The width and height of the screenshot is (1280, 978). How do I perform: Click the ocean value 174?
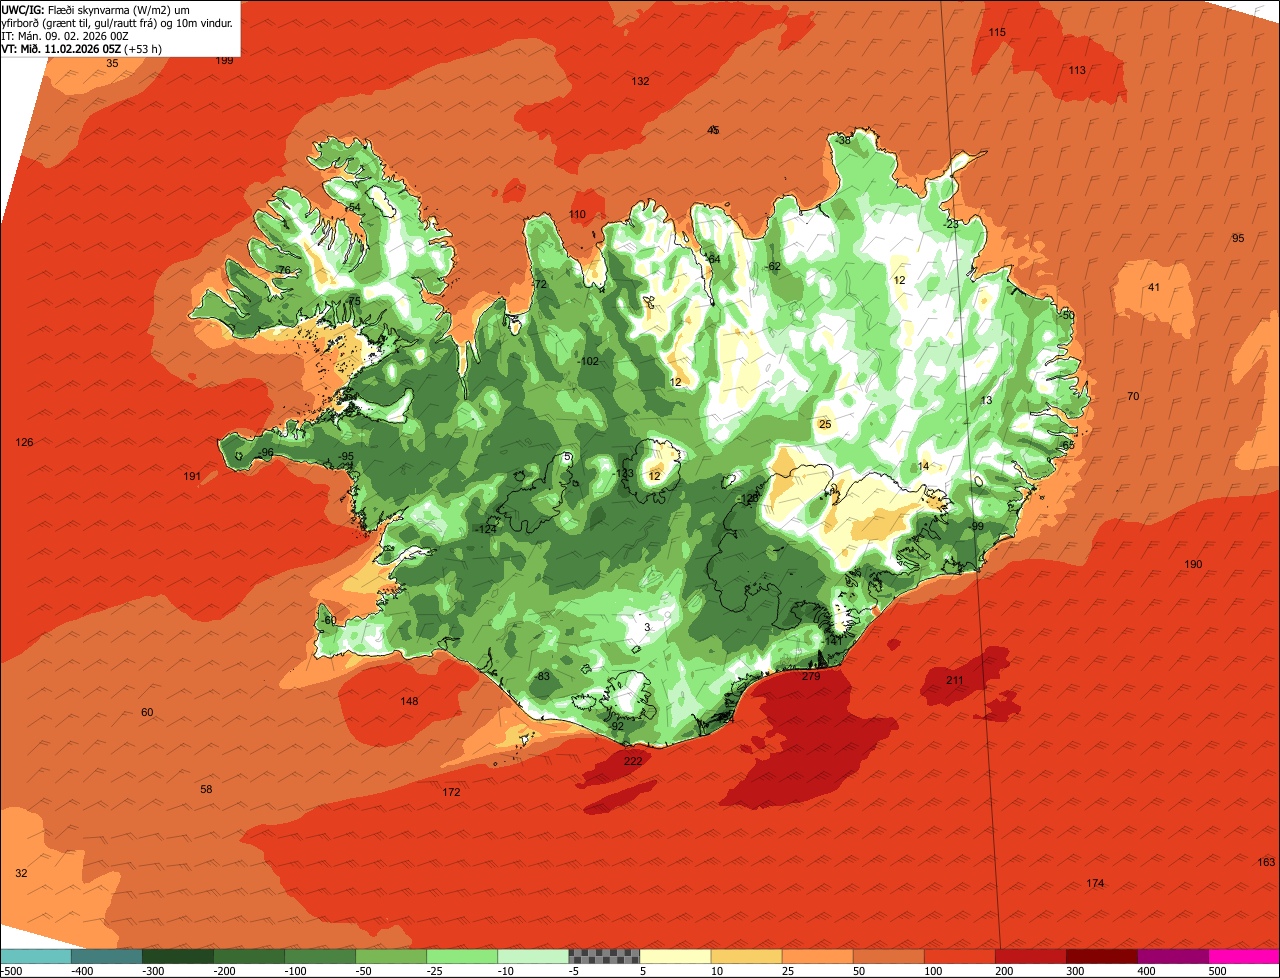pos(1095,883)
